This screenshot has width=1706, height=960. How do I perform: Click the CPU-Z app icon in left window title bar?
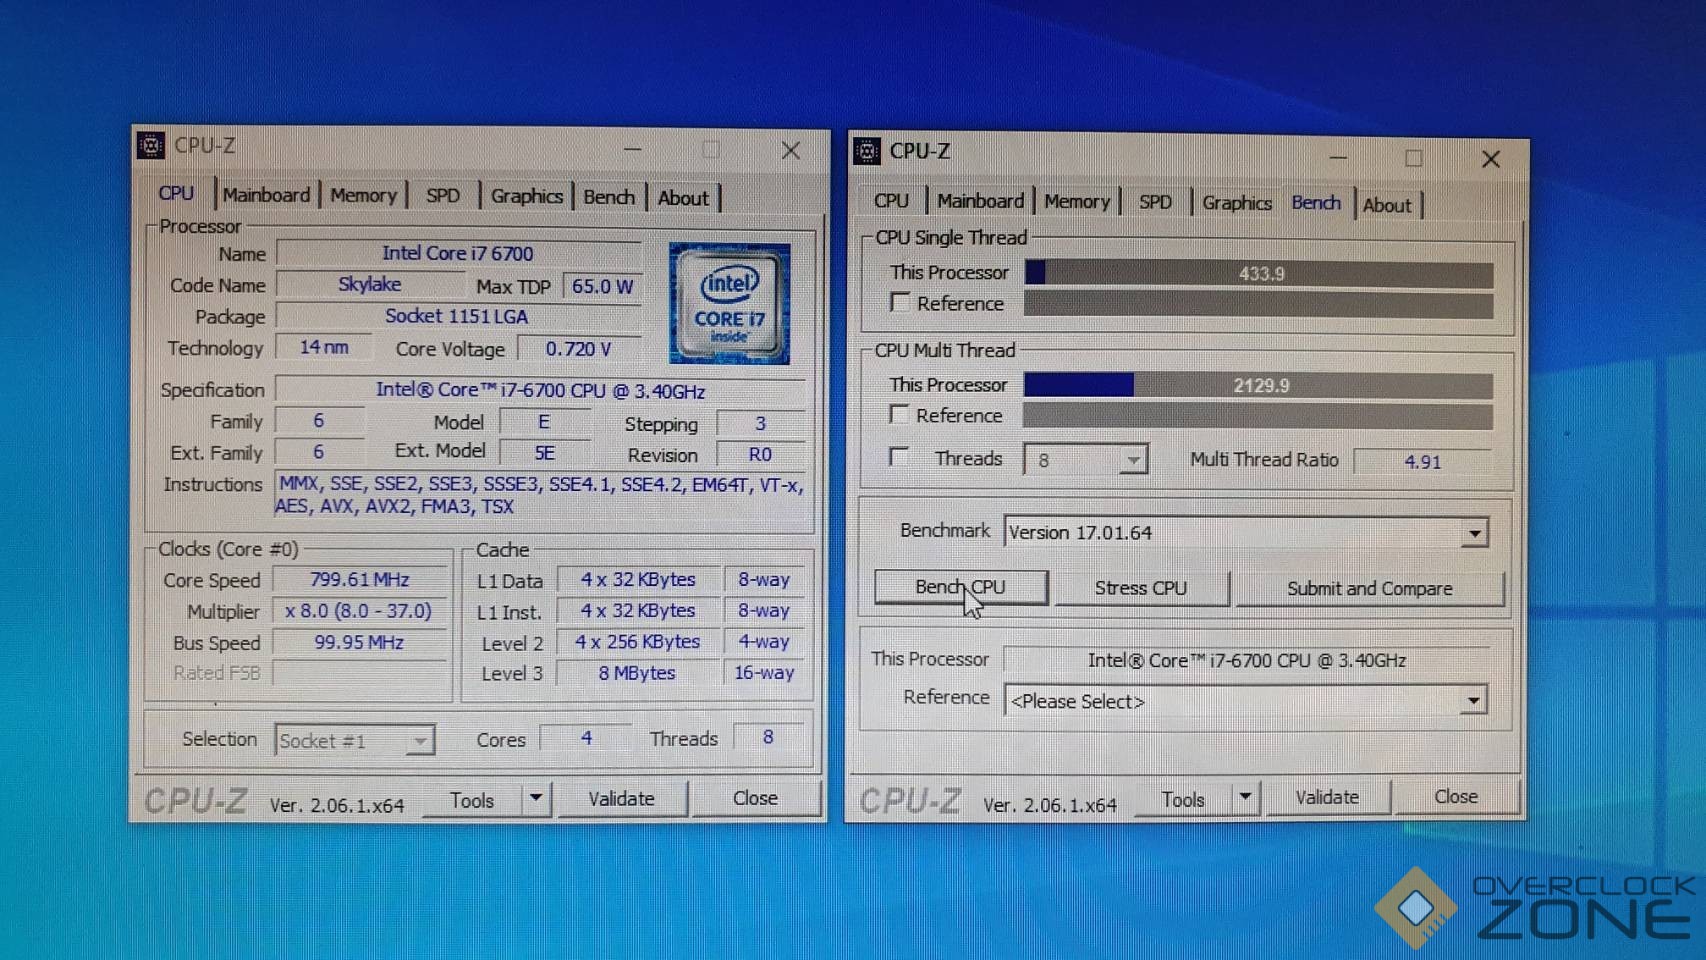(151, 146)
